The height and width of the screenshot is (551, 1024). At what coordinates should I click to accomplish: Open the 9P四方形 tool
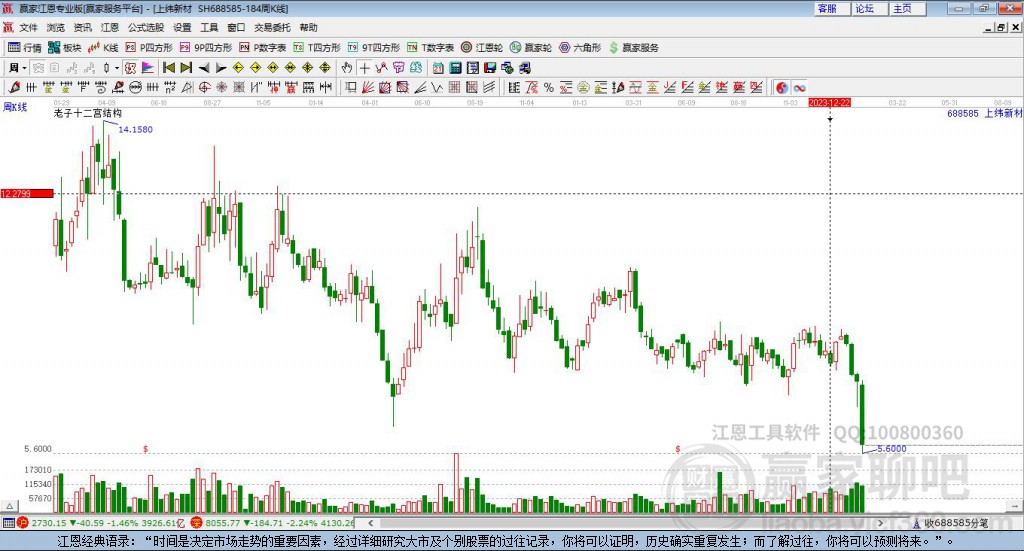(206, 48)
